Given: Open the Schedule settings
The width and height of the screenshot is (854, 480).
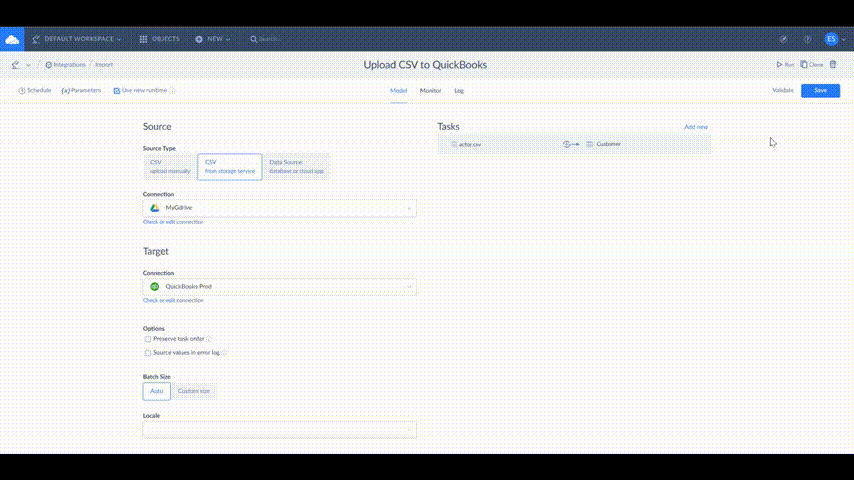Looking at the screenshot, I should tap(35, 90).
